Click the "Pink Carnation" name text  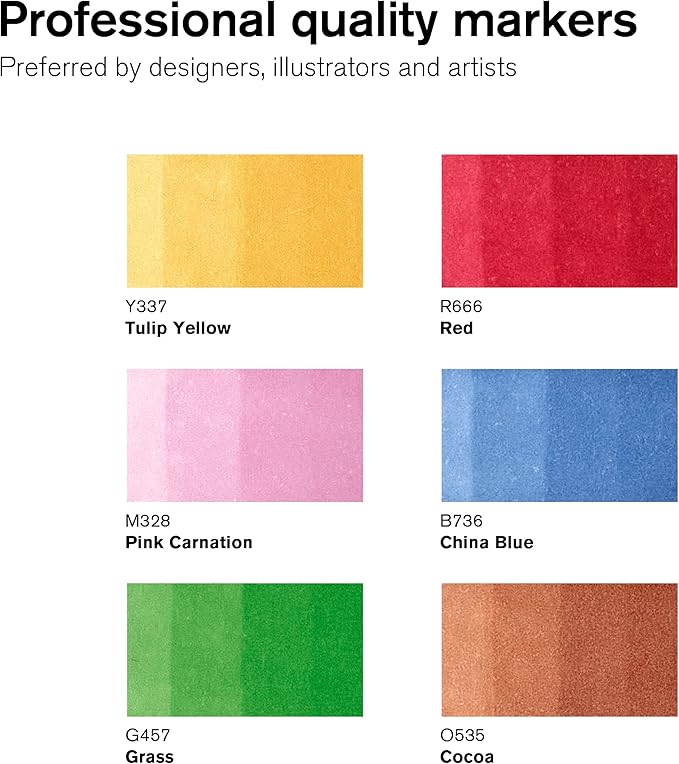pos(189,542)
